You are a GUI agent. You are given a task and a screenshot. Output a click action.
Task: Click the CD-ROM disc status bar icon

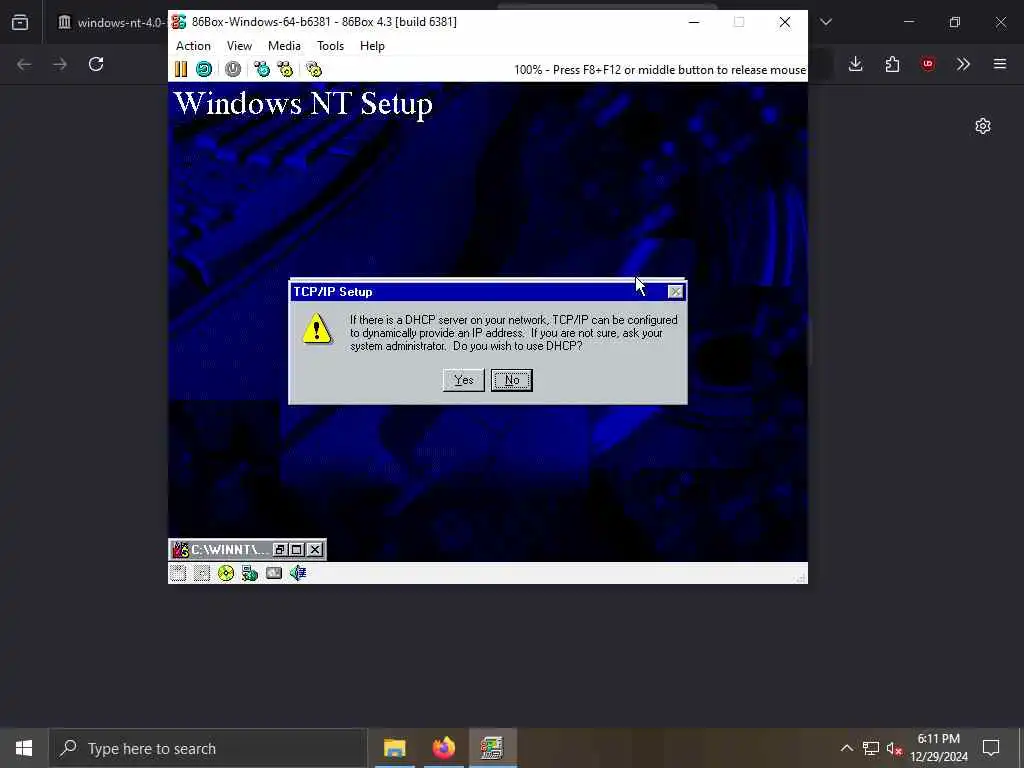coord(226,573)
